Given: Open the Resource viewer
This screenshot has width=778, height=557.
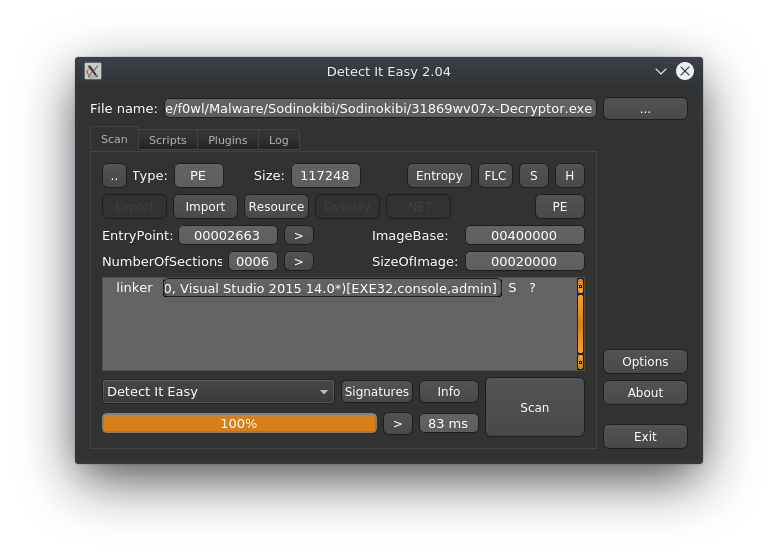Looking at the screenshot, I should (276, 206).
